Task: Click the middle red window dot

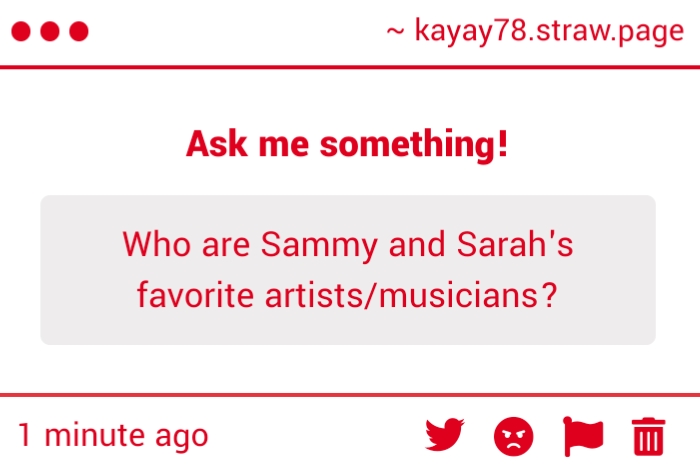Action: 50,31
